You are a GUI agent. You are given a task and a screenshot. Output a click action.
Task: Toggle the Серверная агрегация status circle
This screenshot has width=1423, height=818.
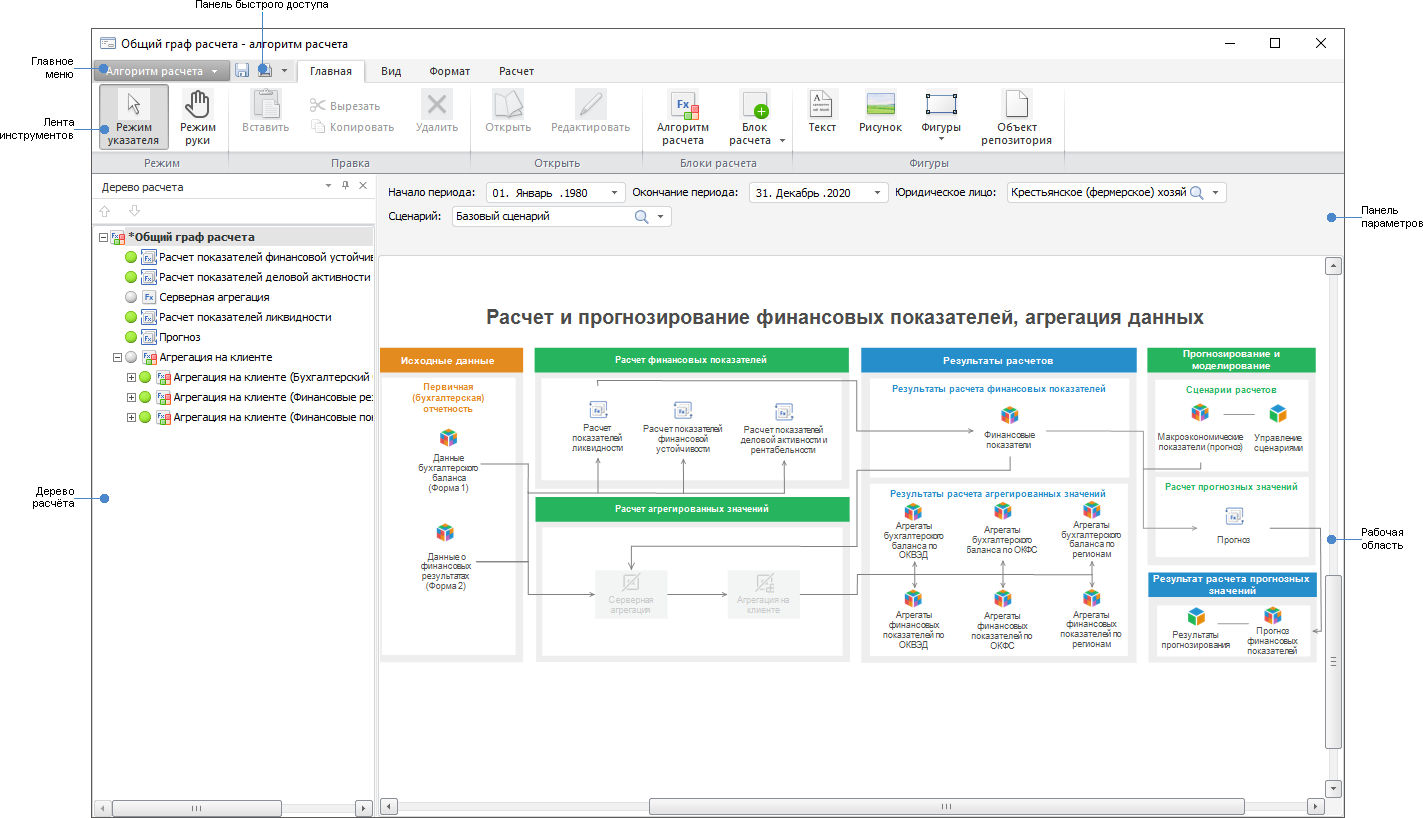(x=129, y=297)
